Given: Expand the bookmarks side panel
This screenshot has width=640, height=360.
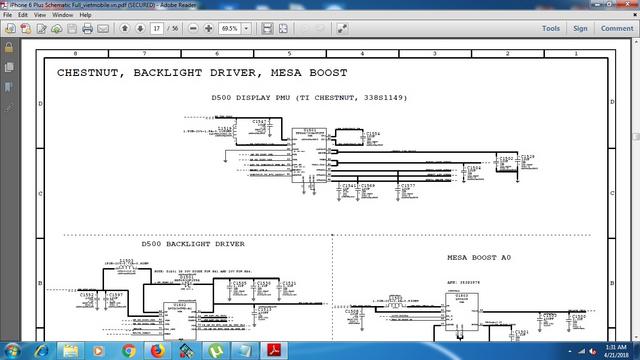Looking at the screenshot, I should point(9,87).
